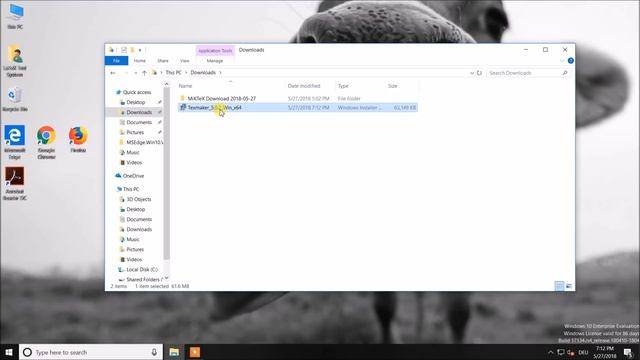Screen dimensions: 640x360
Task: Sort by the Type column header
Action: coord(343,86)
